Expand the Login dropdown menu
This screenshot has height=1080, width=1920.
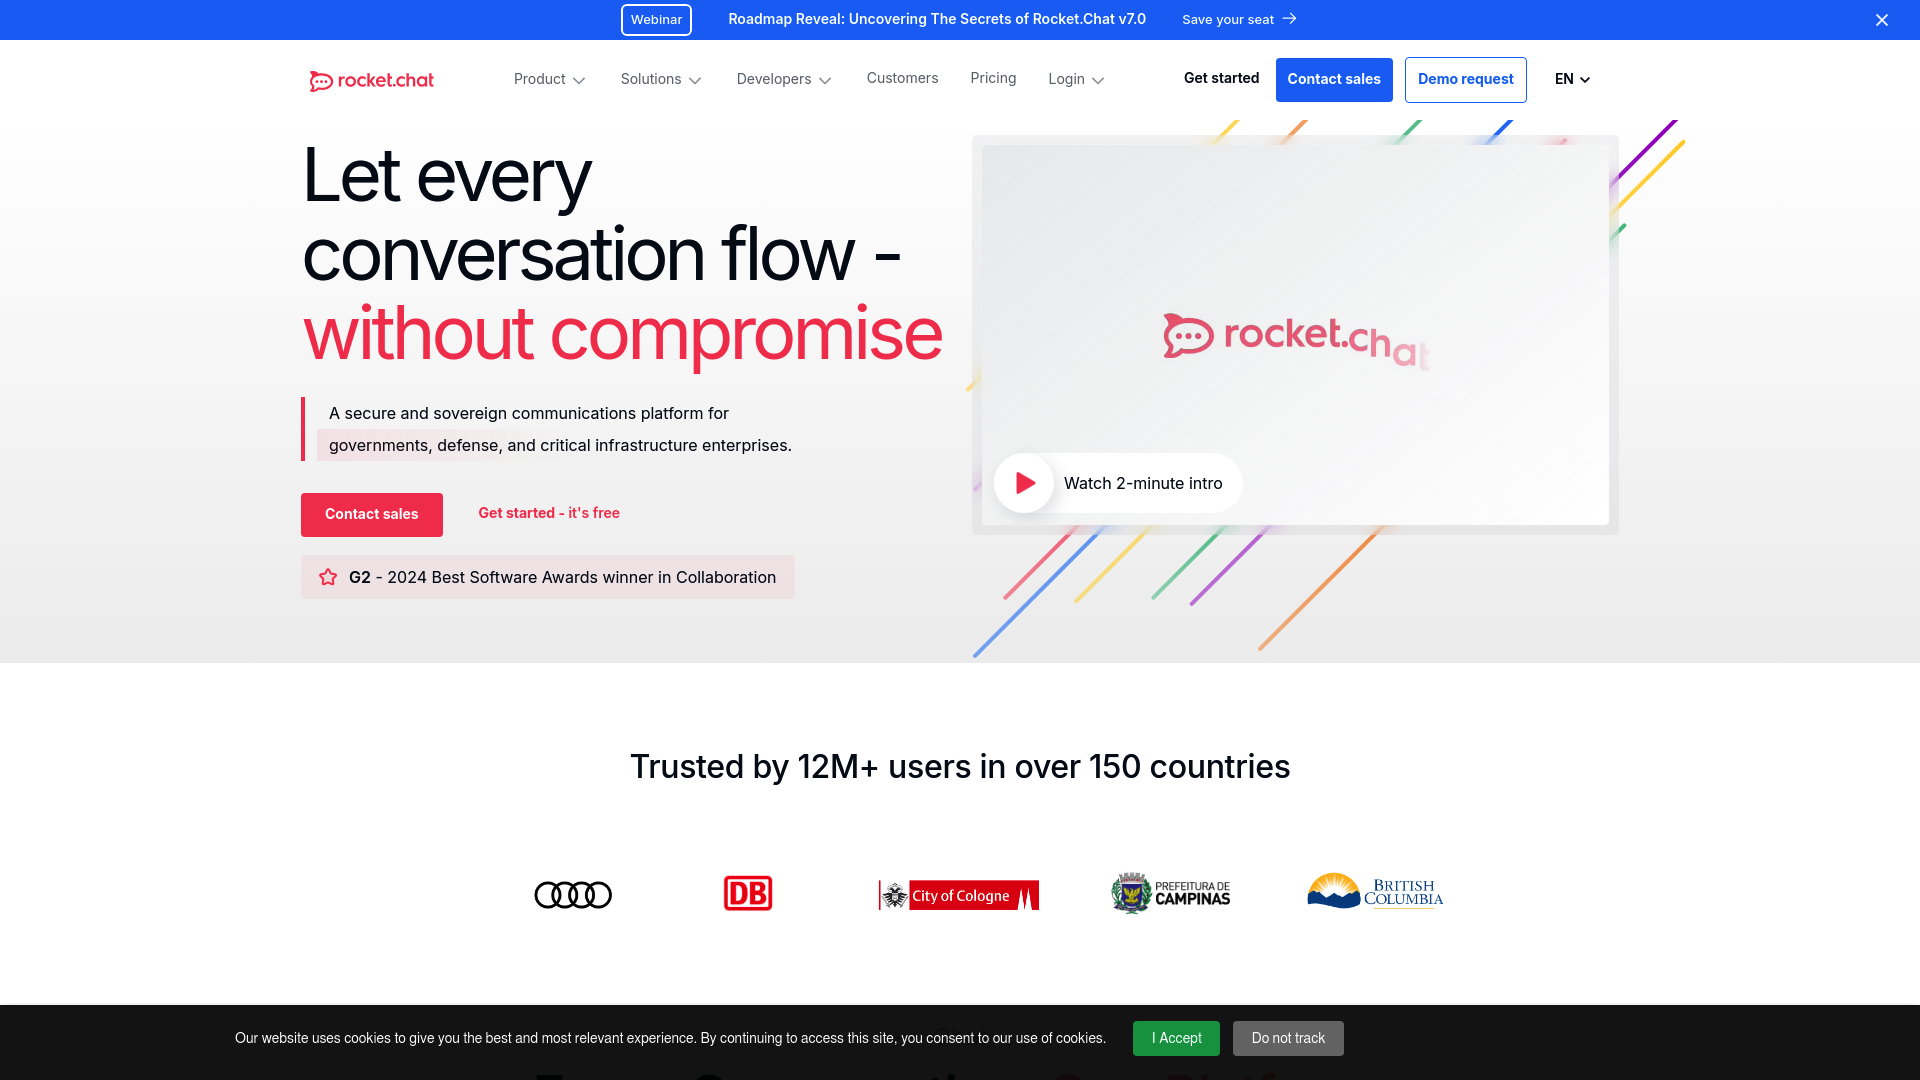point(1076,79)
